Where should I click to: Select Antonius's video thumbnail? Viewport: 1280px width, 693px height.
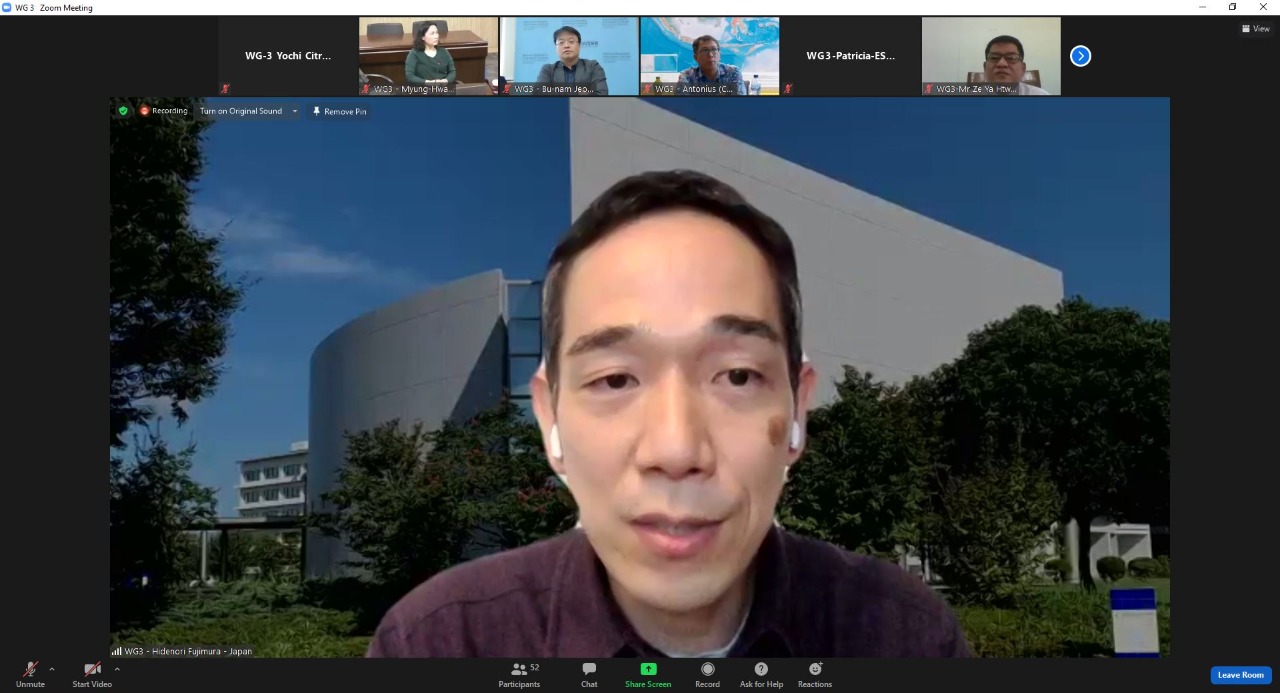709,56
